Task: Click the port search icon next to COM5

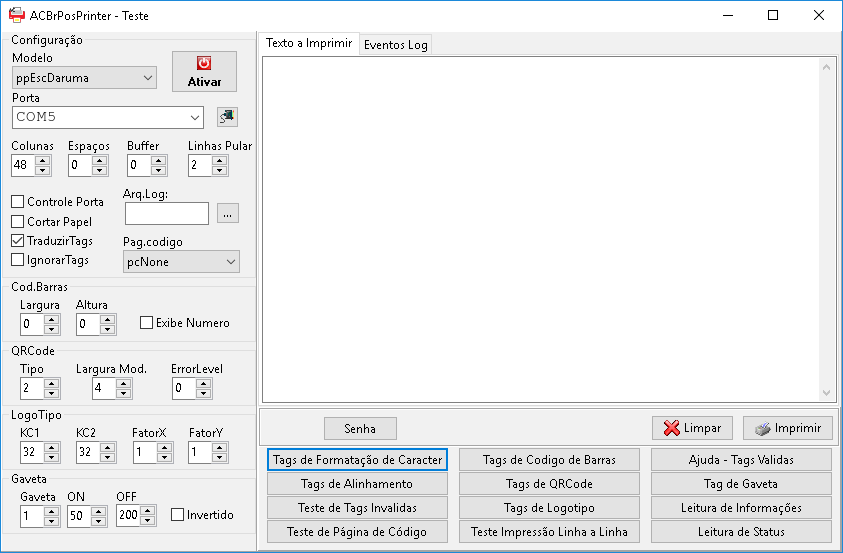Action: 227,117
